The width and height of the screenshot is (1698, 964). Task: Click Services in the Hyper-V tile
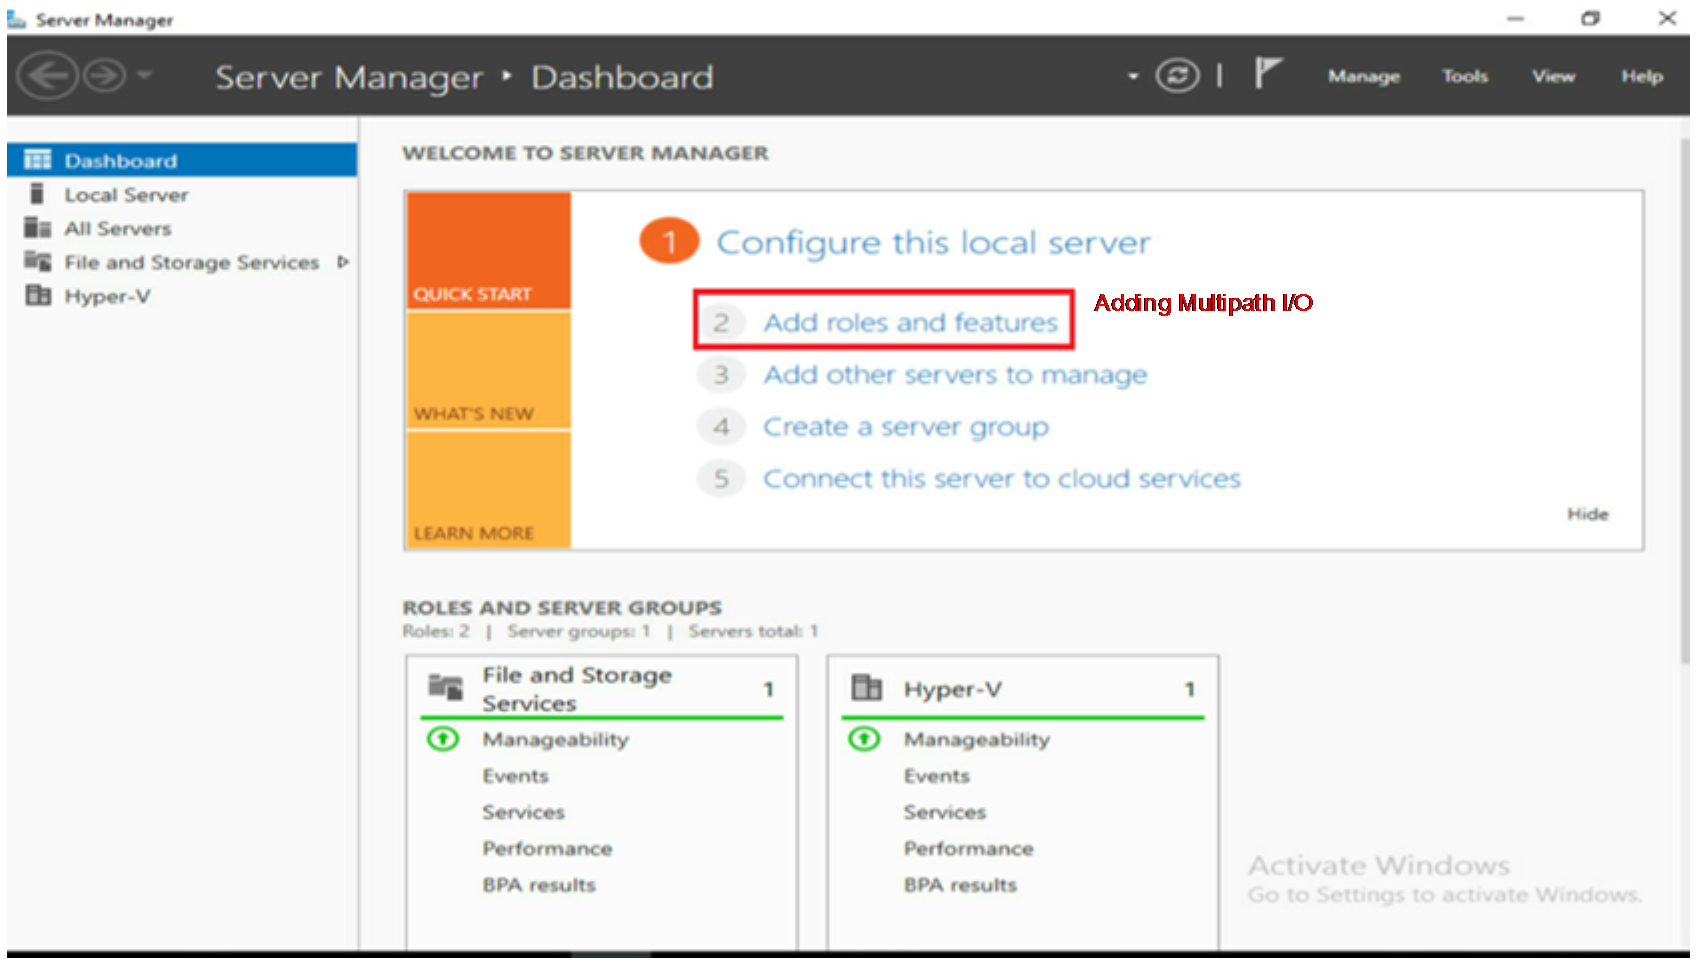pos(945,812)
